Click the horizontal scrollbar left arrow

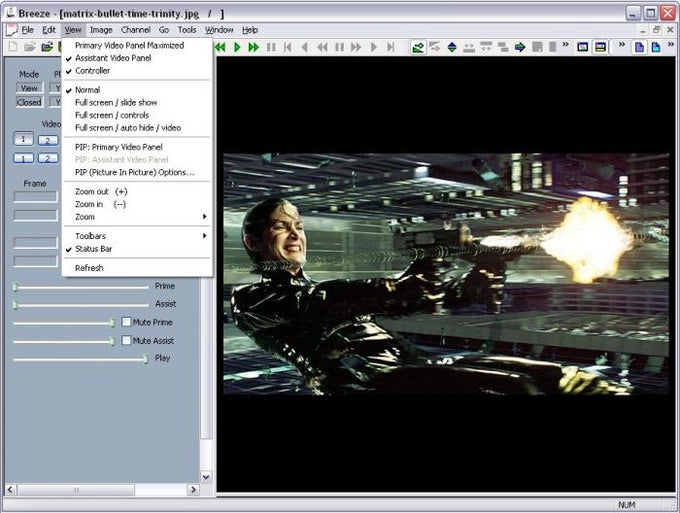click(x=11, y=490)
